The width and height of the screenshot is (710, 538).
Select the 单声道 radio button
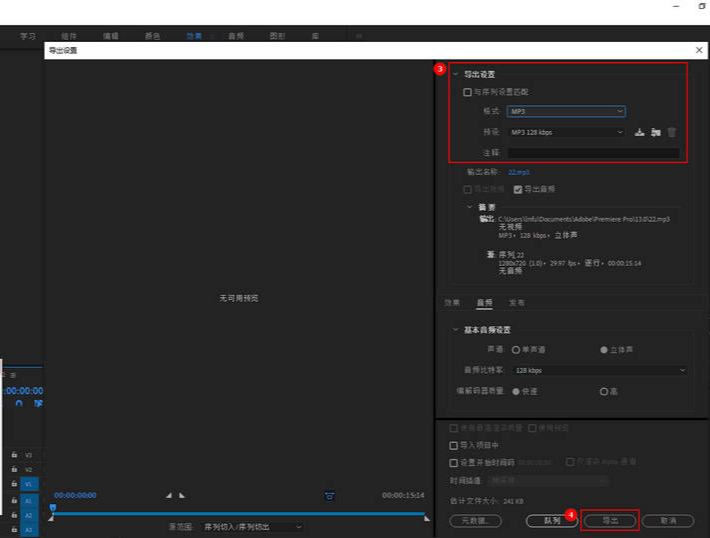click(516, 350)
